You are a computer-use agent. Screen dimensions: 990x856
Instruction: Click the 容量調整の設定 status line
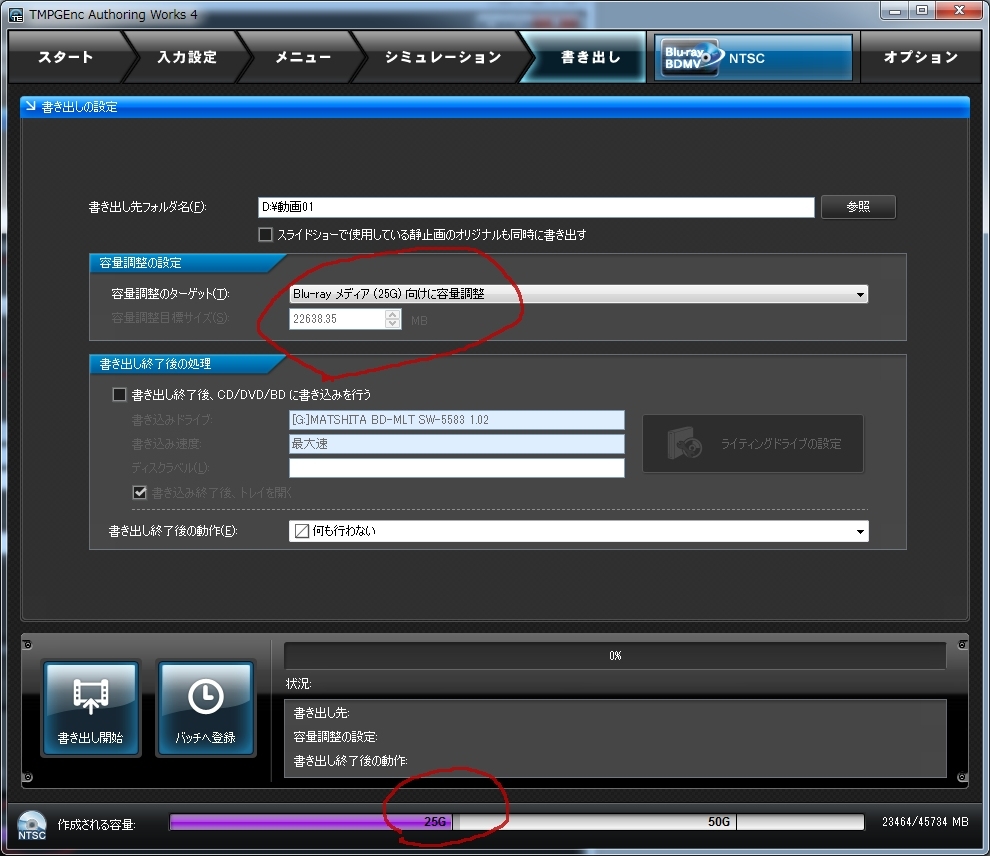click(x=335, y=737)
